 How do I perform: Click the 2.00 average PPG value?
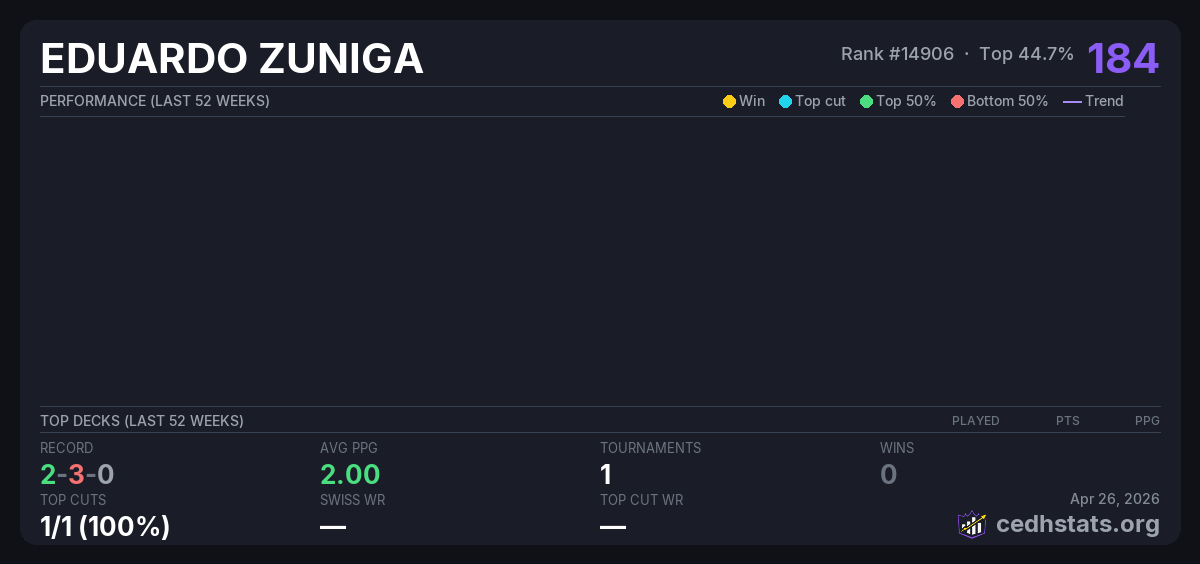click(350, 474)
